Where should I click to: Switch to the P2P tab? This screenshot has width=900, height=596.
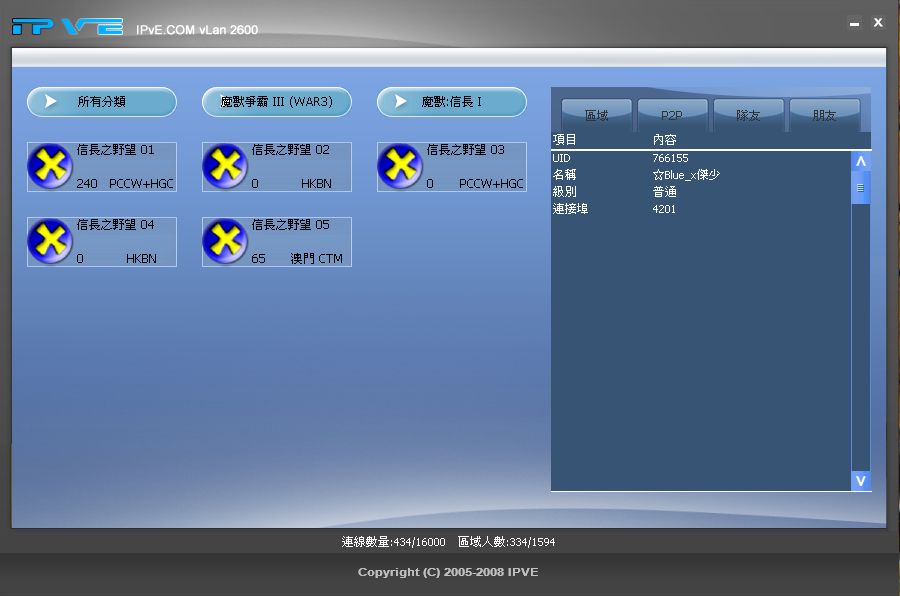(672, 115)
